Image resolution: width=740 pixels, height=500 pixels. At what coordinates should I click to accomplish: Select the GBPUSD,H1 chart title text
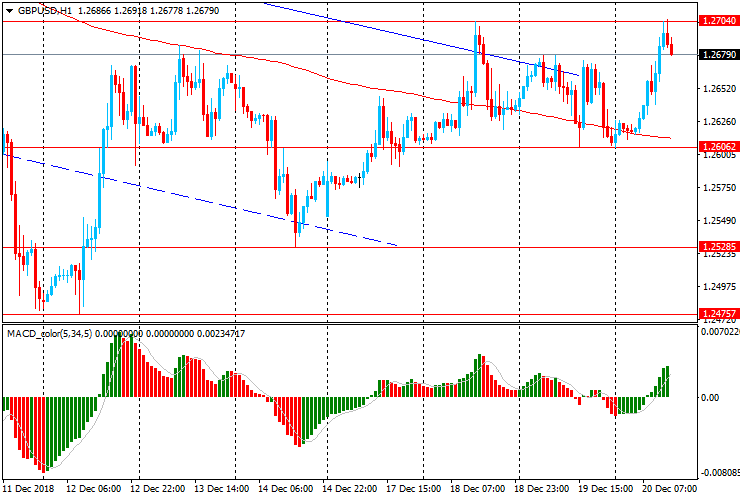(45, 10)
